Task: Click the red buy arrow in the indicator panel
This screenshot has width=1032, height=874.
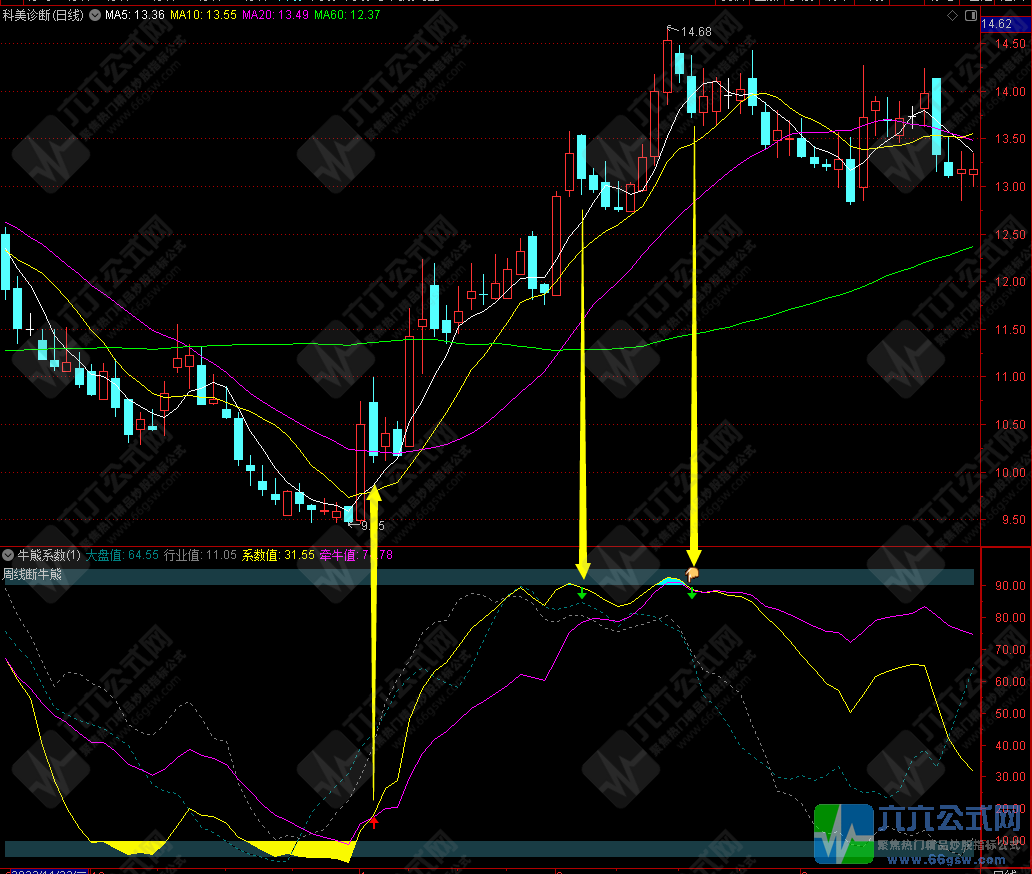Action: pos(374,822)
